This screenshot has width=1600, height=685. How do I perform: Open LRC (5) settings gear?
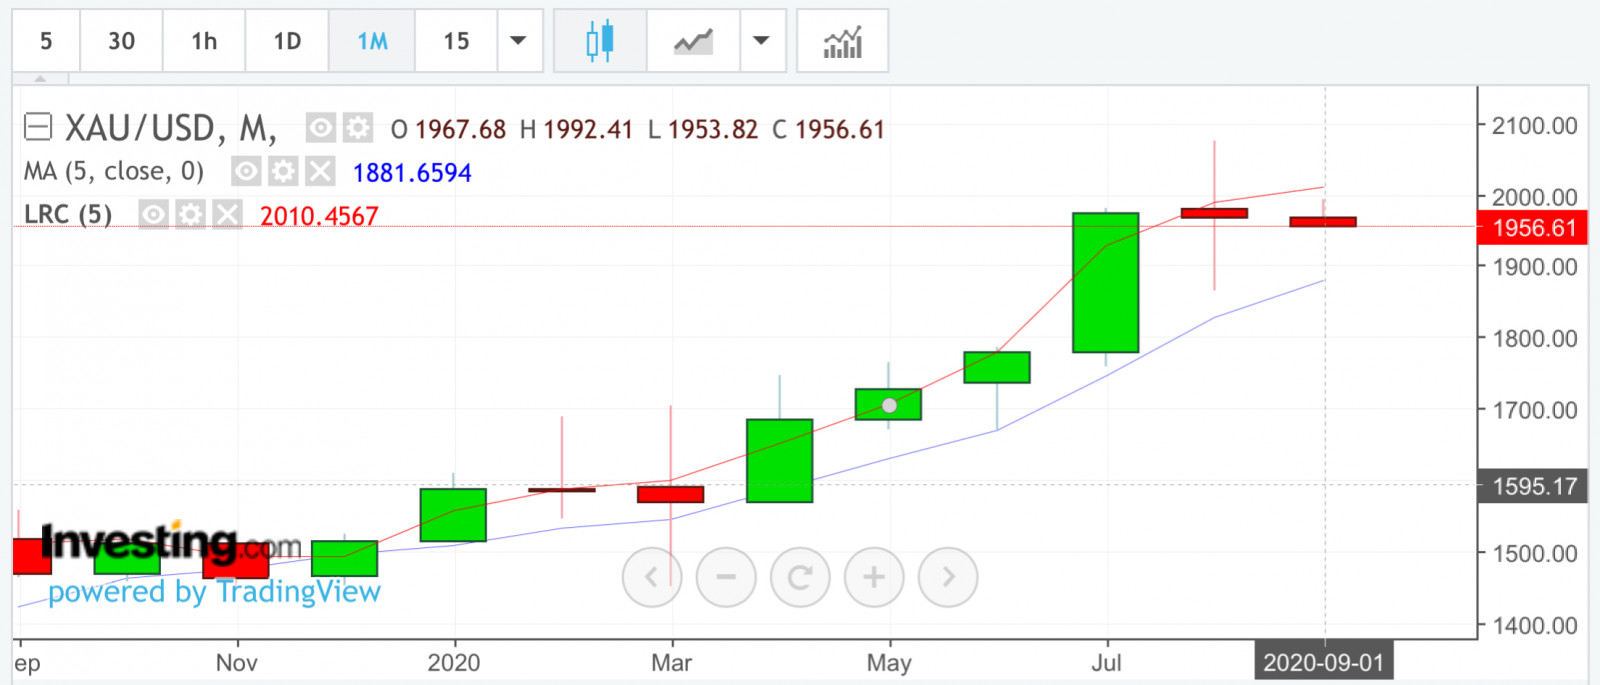pos(190,215)
